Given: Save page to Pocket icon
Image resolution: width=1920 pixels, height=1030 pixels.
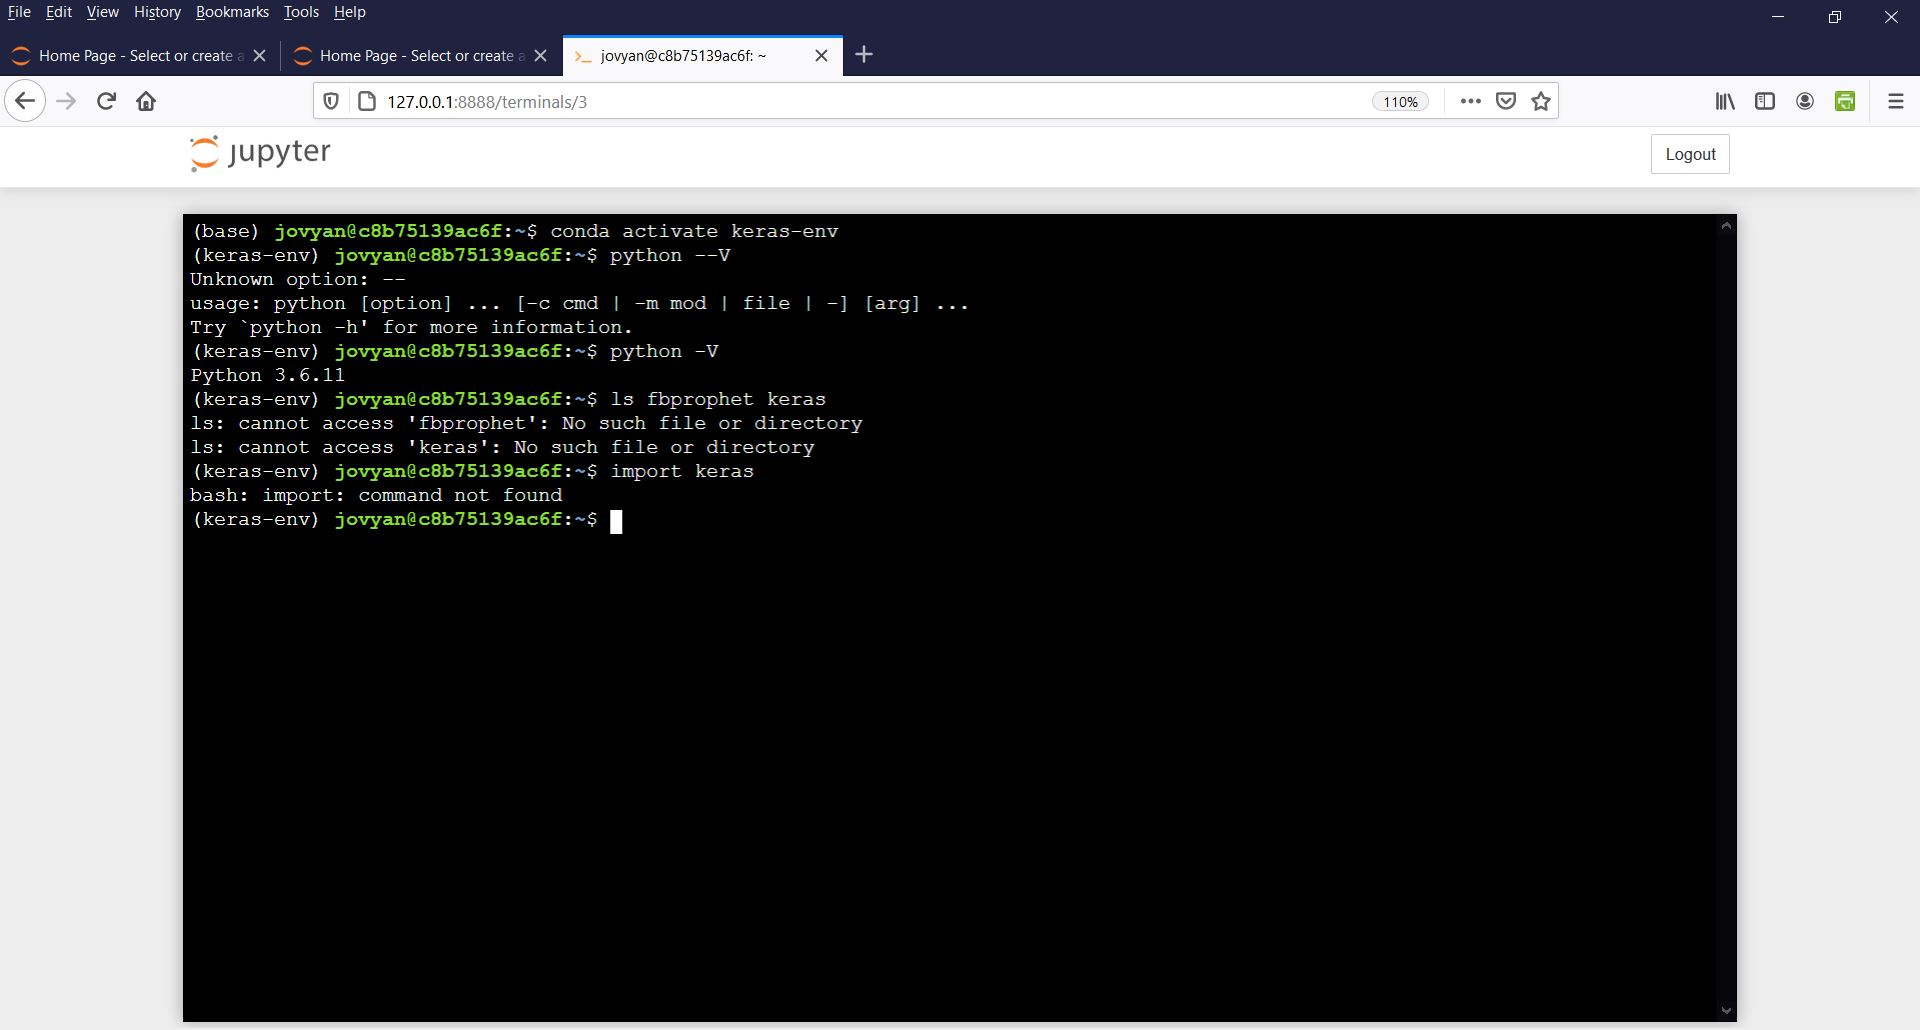Looking at the screenshot, I should tap(1505, 101).
